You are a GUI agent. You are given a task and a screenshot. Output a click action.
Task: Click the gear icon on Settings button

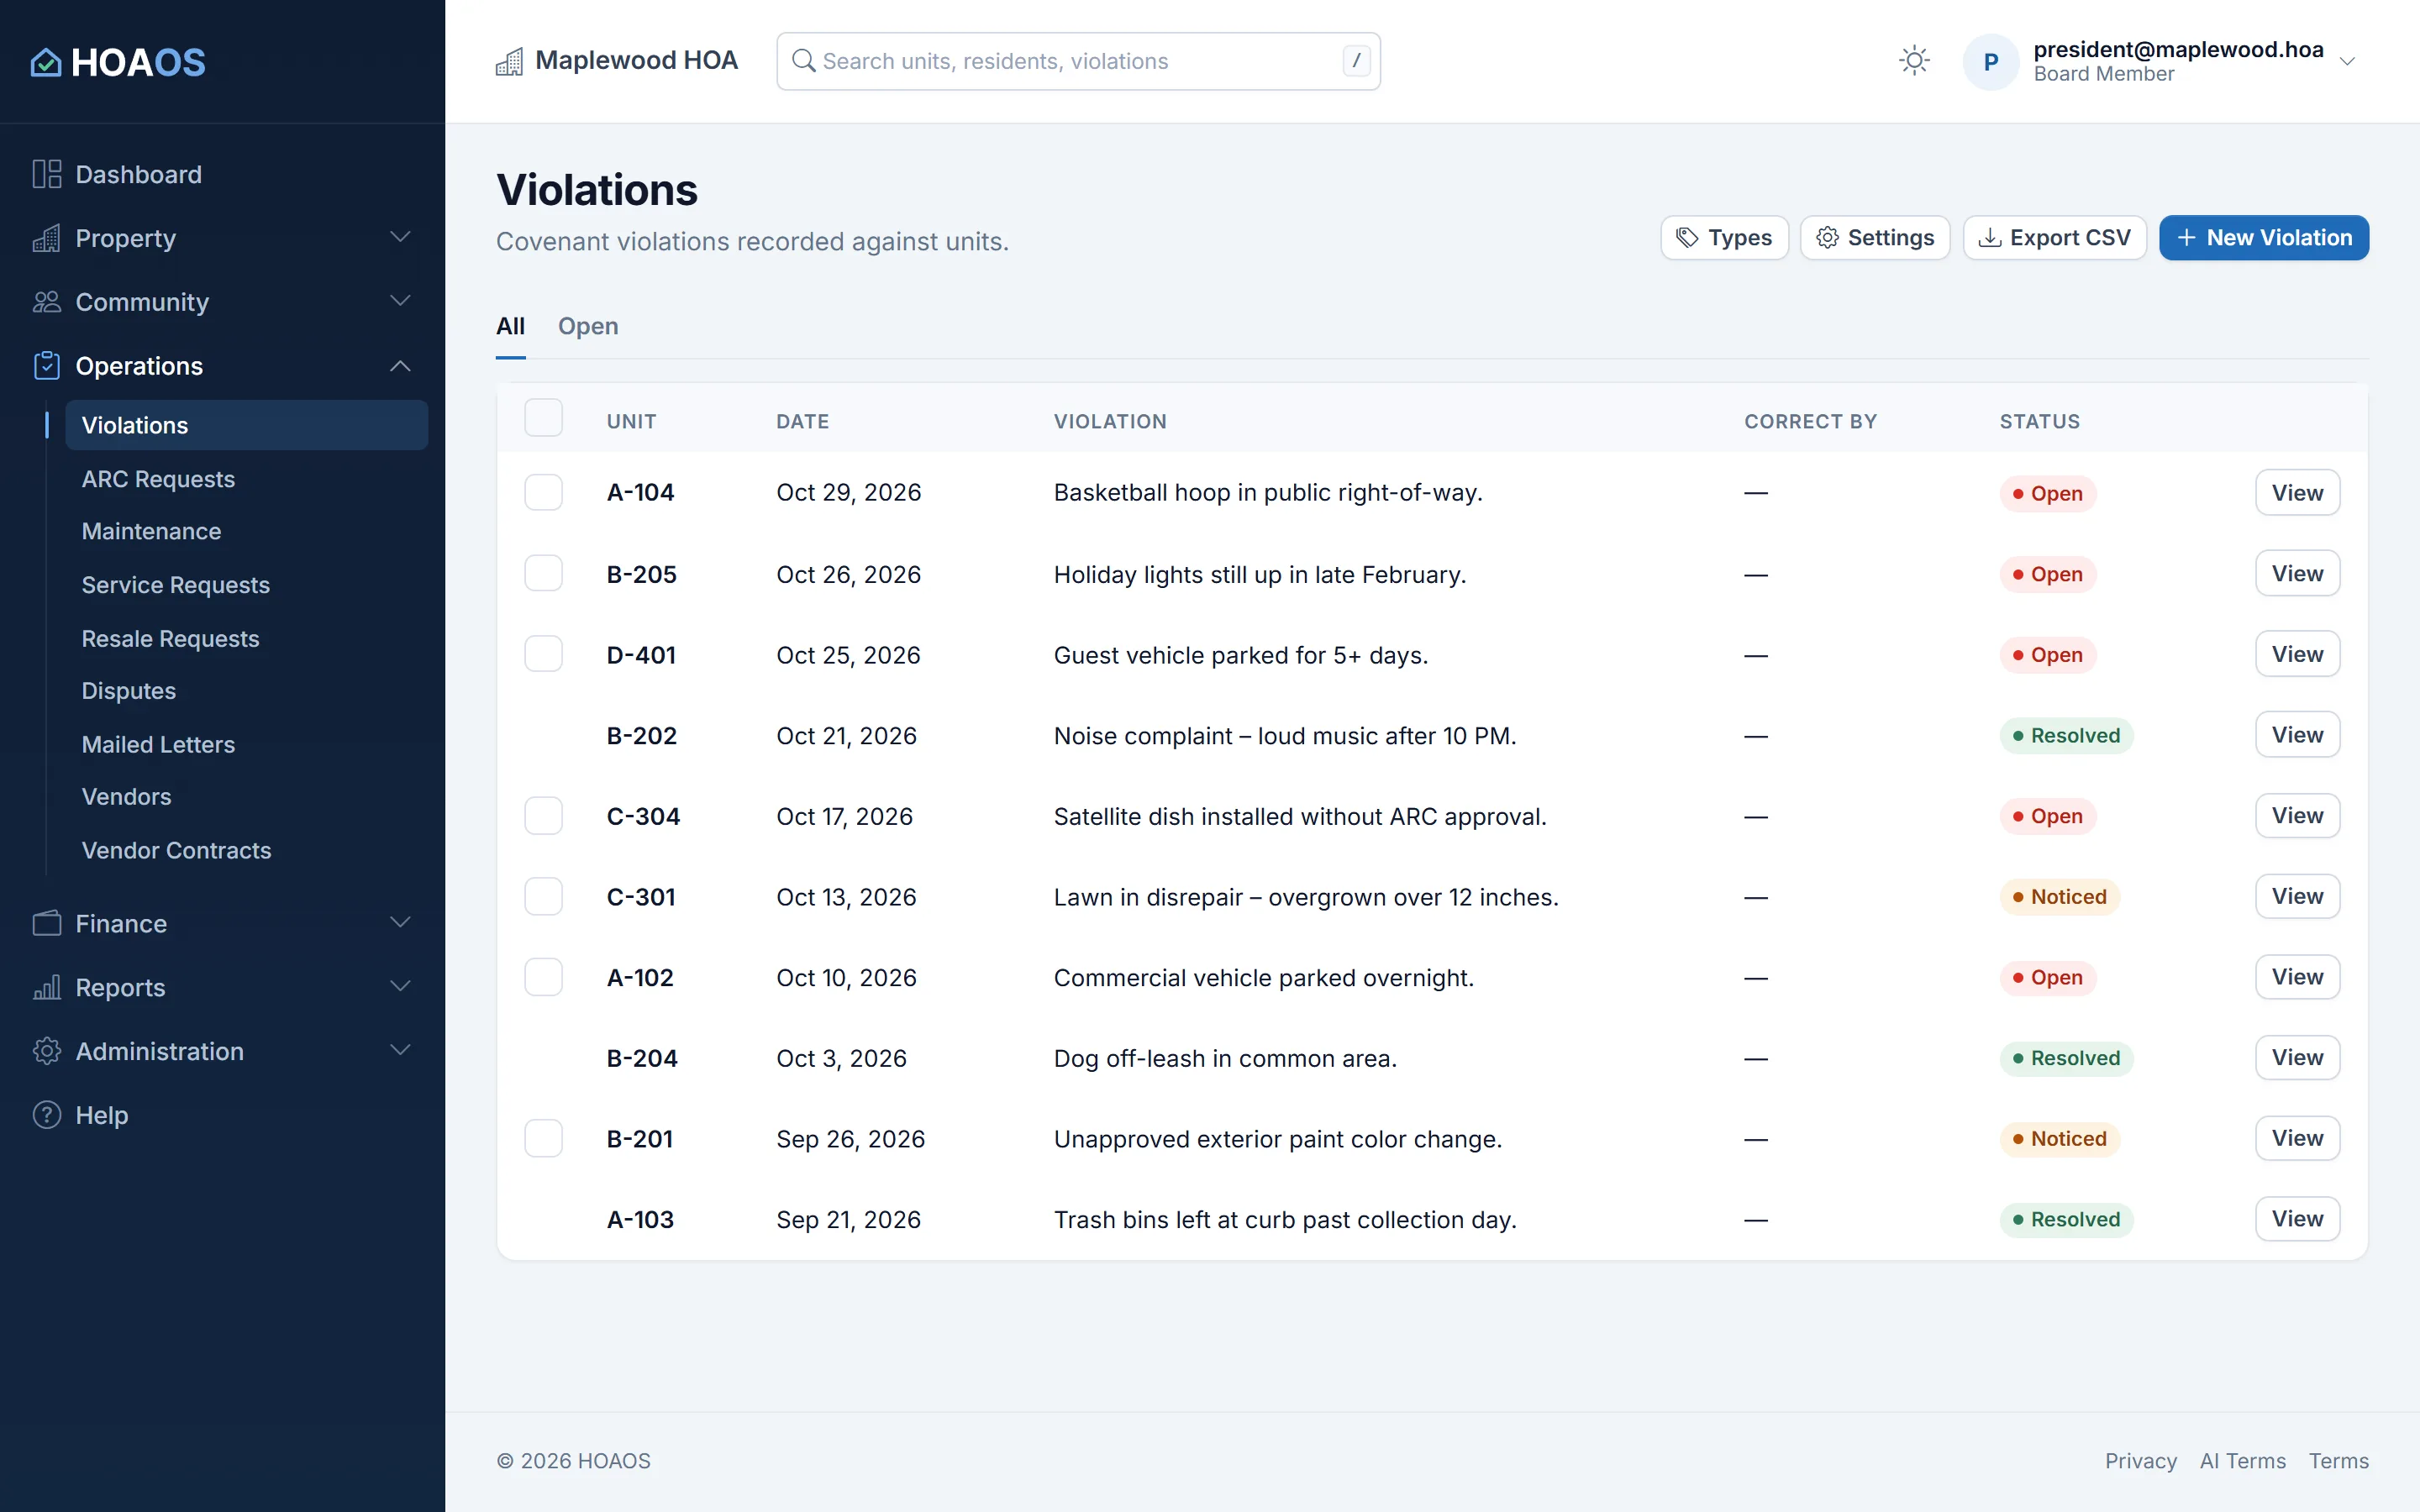tap(1827, 238)
